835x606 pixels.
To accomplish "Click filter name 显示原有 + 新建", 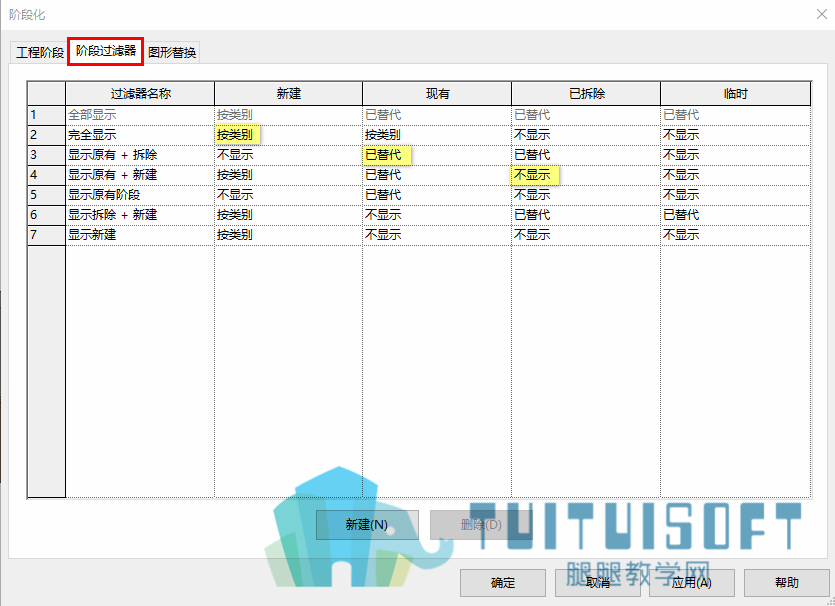I will coord(140,175).
